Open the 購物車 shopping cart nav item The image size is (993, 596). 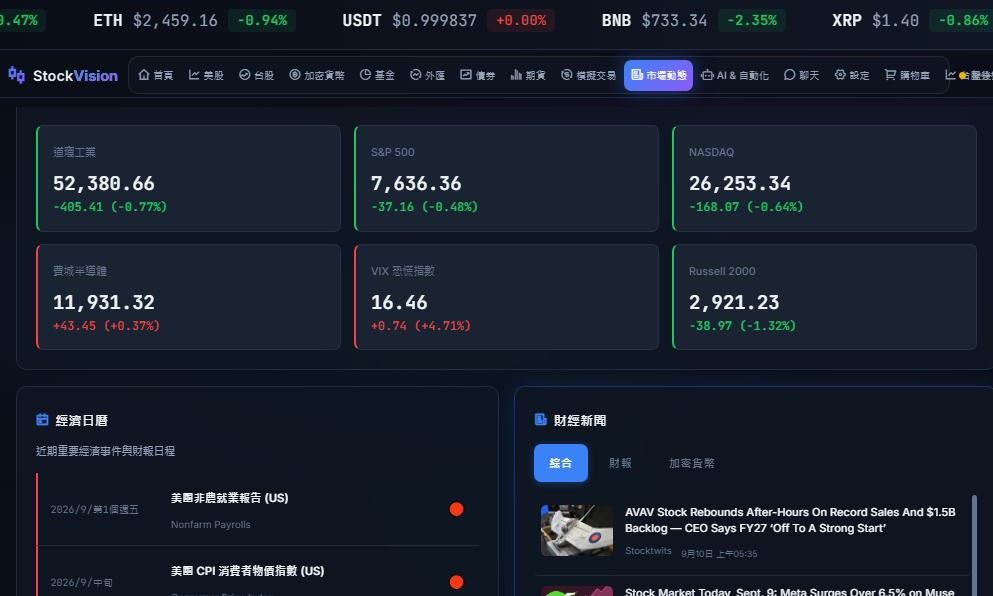pyautogui.click(x=907, y=75)
